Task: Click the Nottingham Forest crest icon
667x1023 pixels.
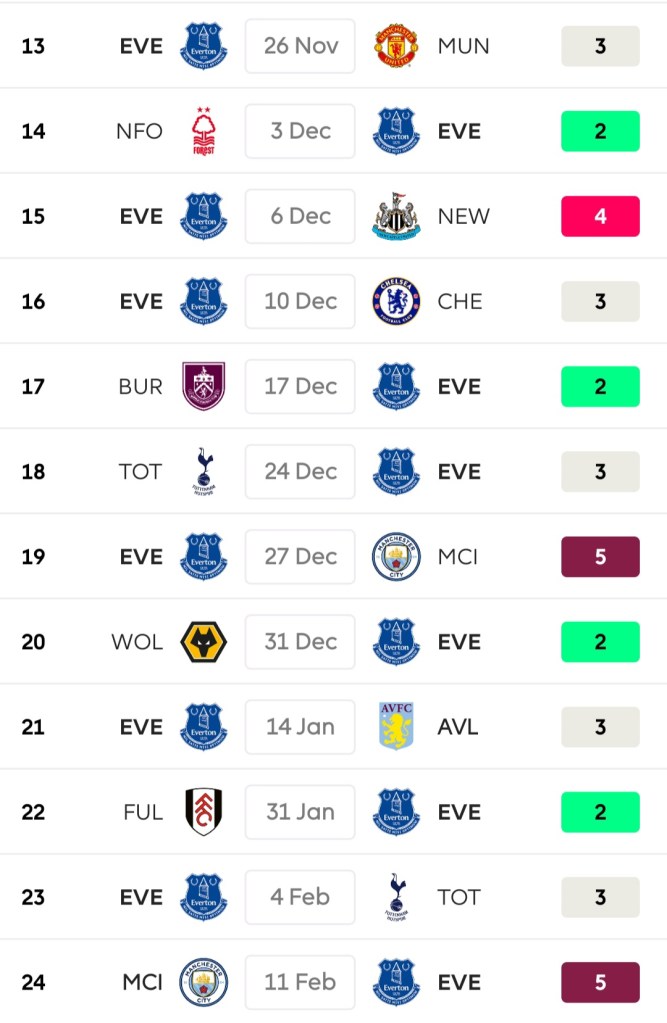Action: 204,131
